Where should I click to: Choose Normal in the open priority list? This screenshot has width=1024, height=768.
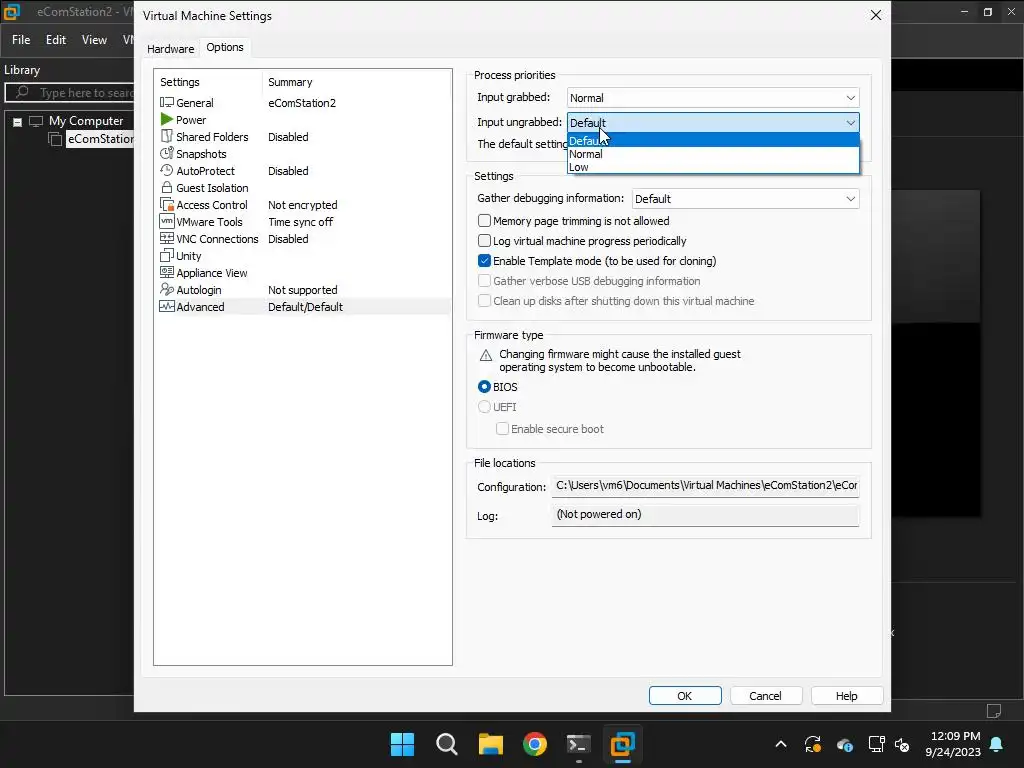click(x=713, y=154)
